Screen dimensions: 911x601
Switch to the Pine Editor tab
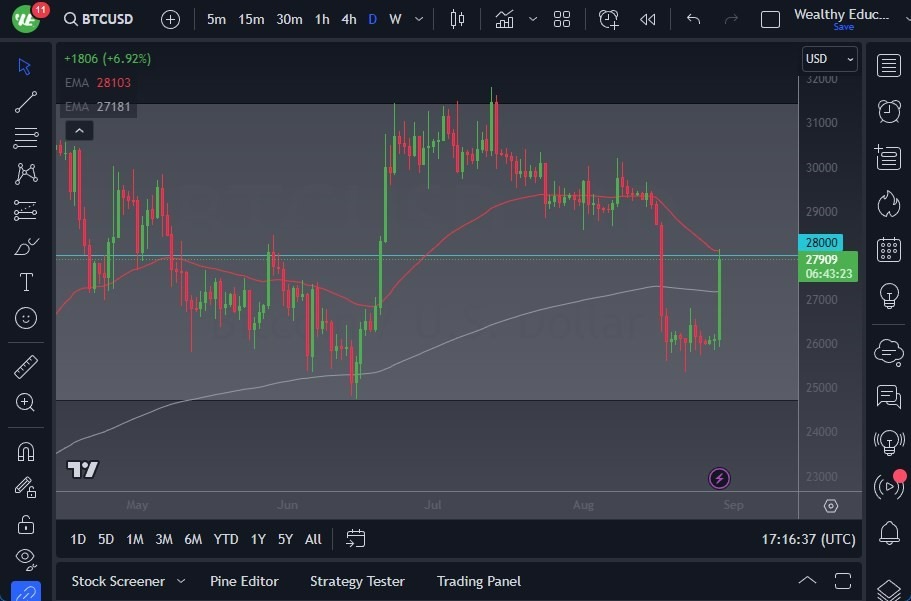pos(244,581)
